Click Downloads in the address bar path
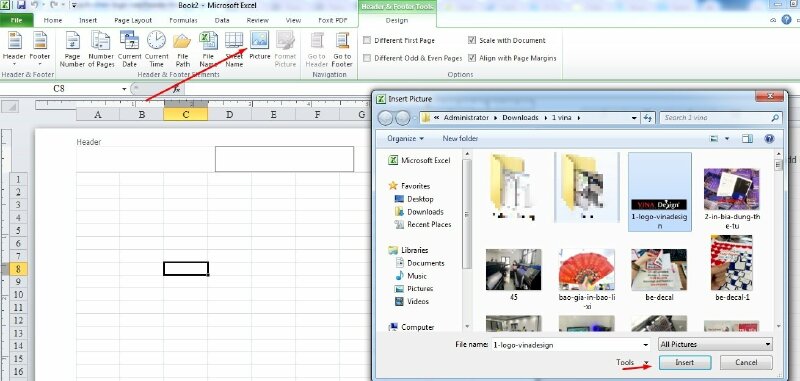Viewport: 800px width, 381px height. coord(520,118)
